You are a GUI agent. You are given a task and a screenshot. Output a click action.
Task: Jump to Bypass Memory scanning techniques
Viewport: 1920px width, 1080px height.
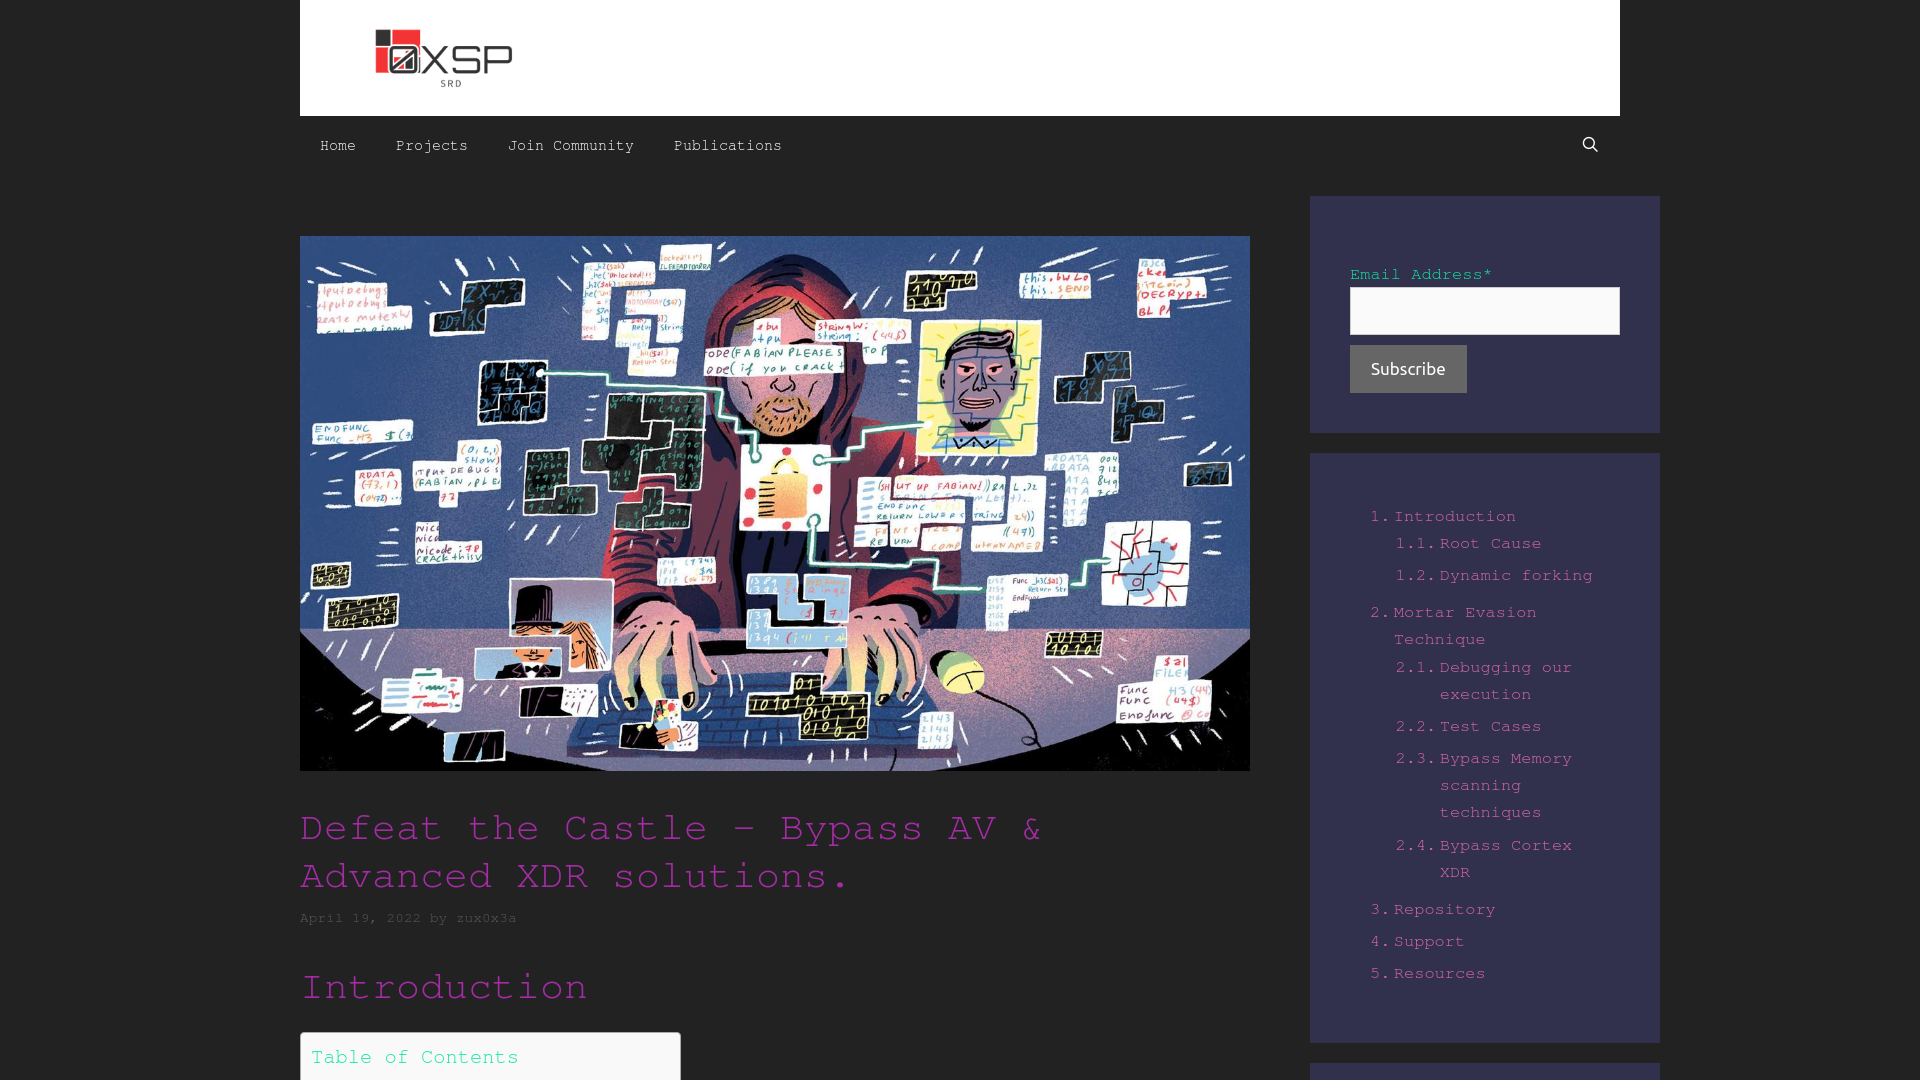pyautogui.click(x=1506, y=786)
